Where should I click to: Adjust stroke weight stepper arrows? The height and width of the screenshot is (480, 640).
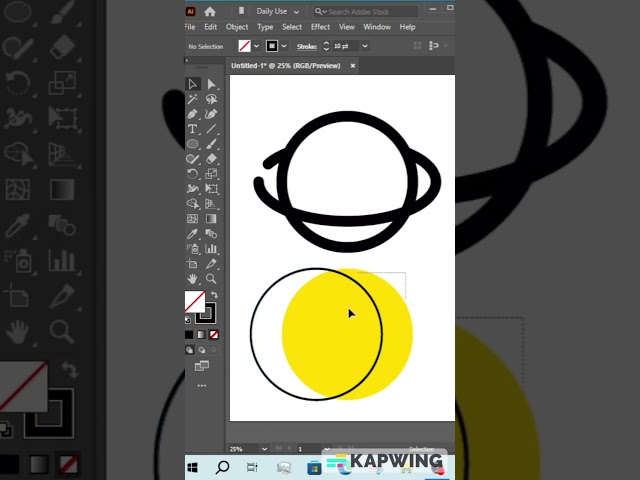[326, 46]
